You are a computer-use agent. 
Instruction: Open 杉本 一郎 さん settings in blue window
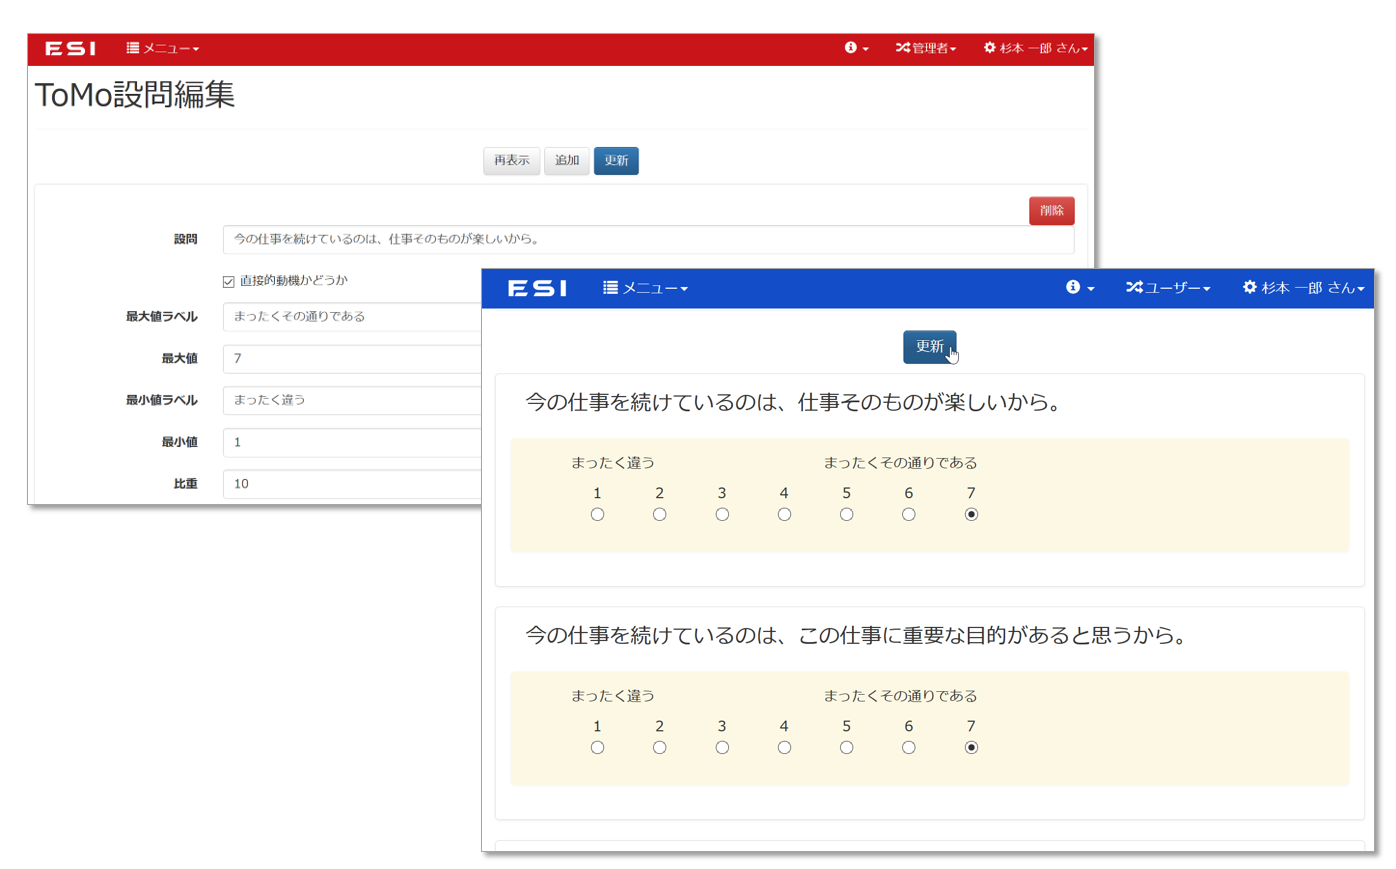point(1303,288)
